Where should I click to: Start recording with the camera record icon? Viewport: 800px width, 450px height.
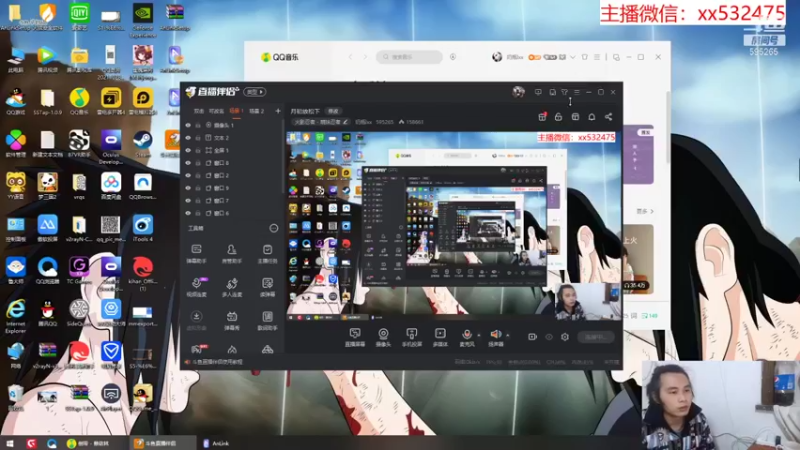tap(532, 337)
